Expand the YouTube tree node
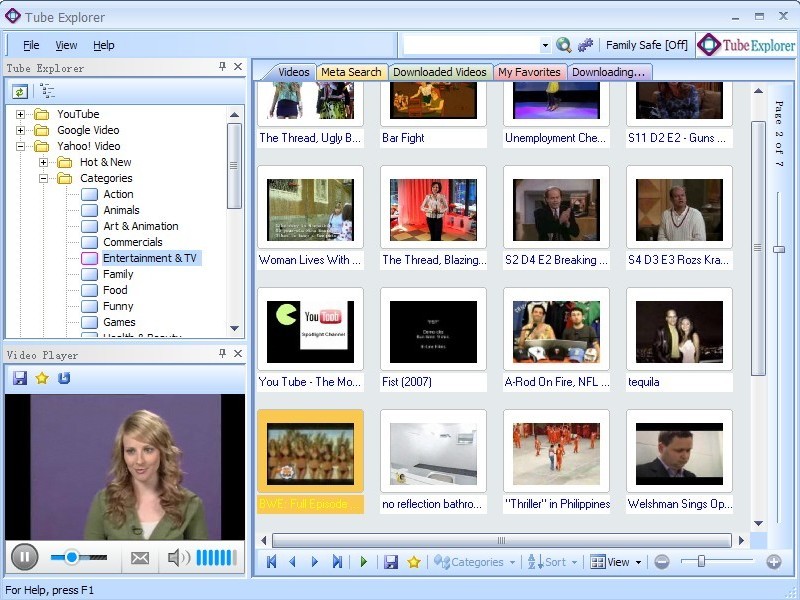 21,114
